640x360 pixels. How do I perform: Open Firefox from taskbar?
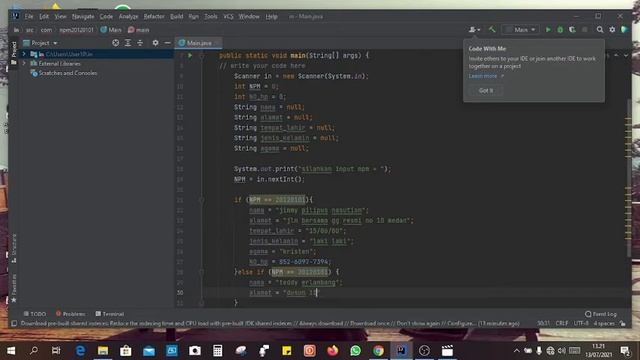pos(333,351)
